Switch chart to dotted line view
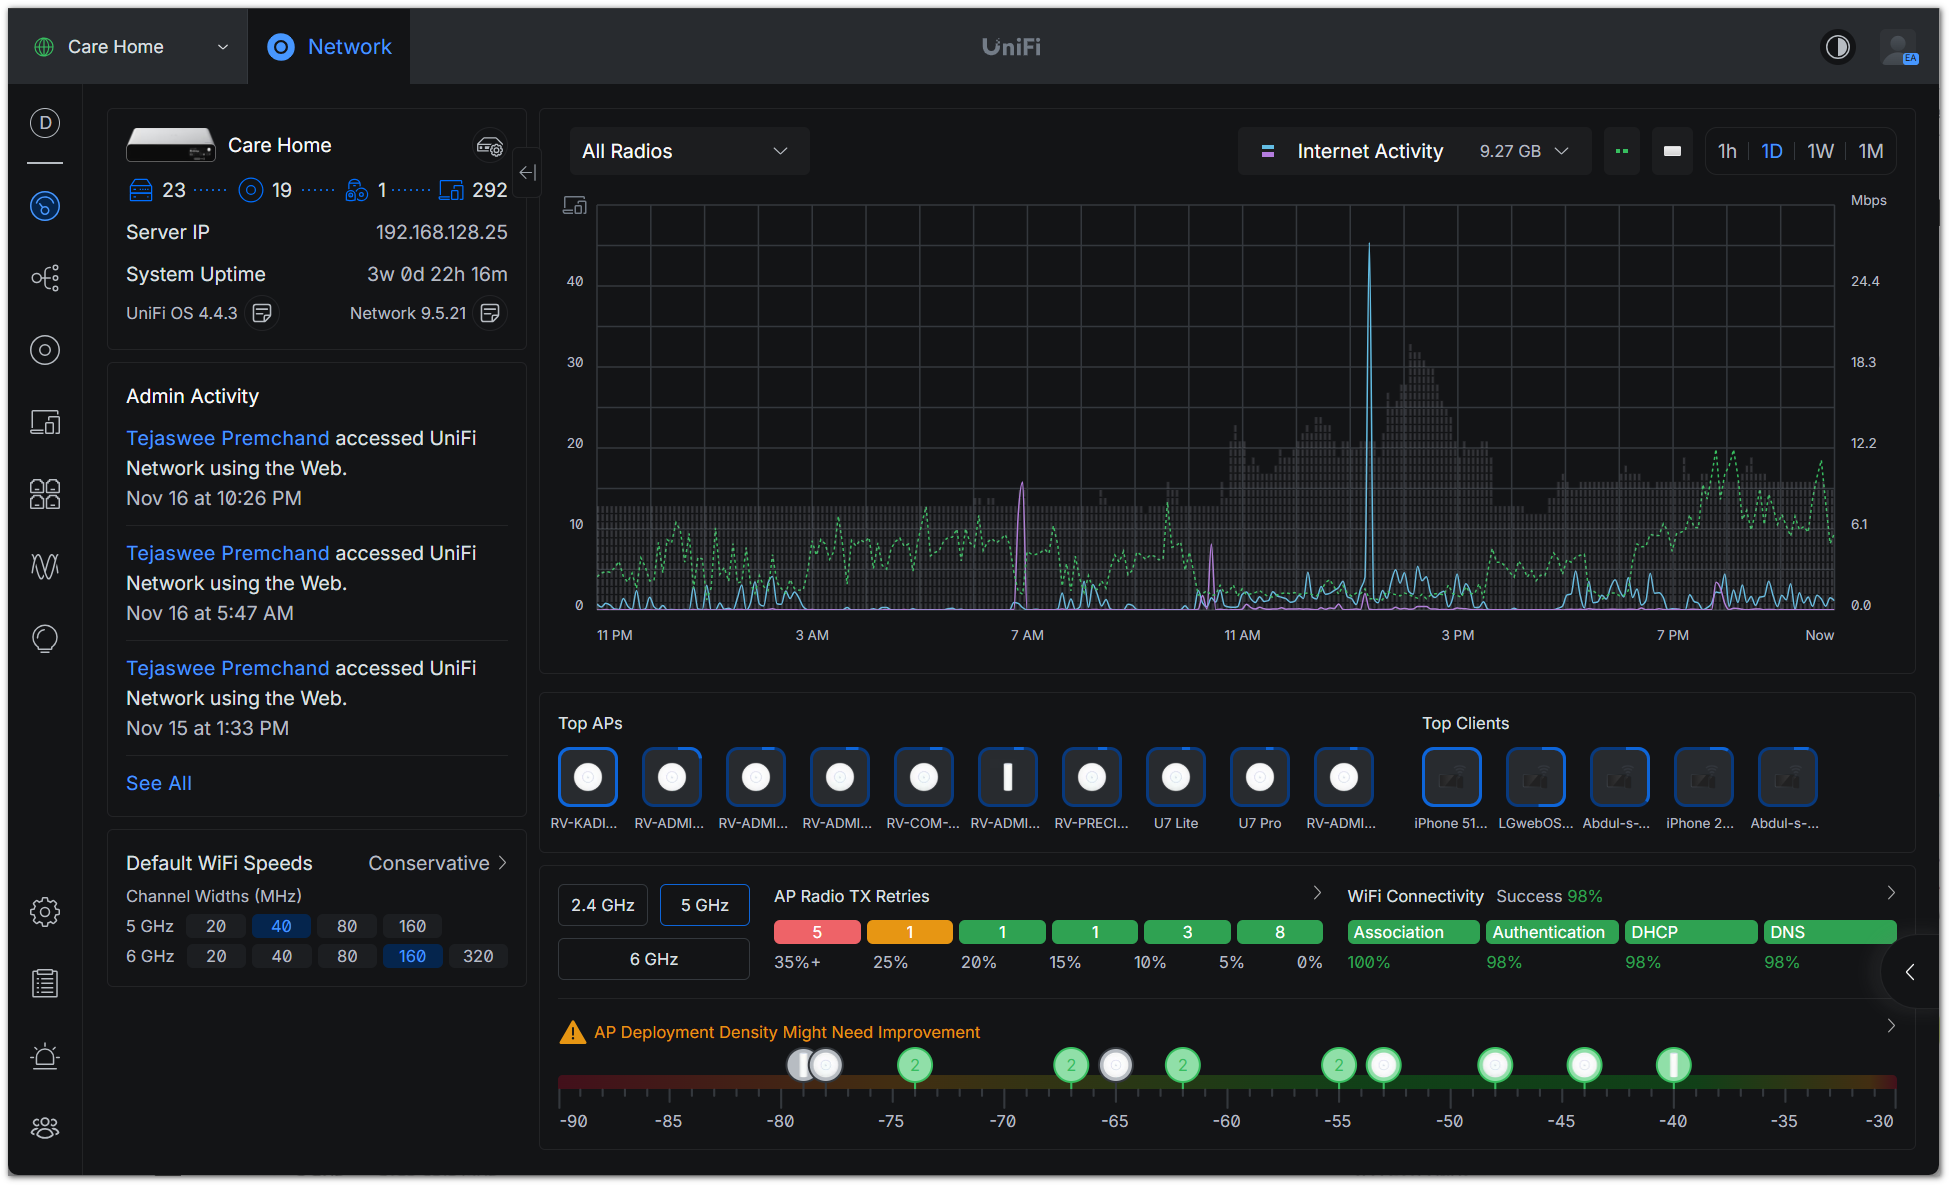The width and height of the screenshot is (1949, 1185). coord(1622,151)
